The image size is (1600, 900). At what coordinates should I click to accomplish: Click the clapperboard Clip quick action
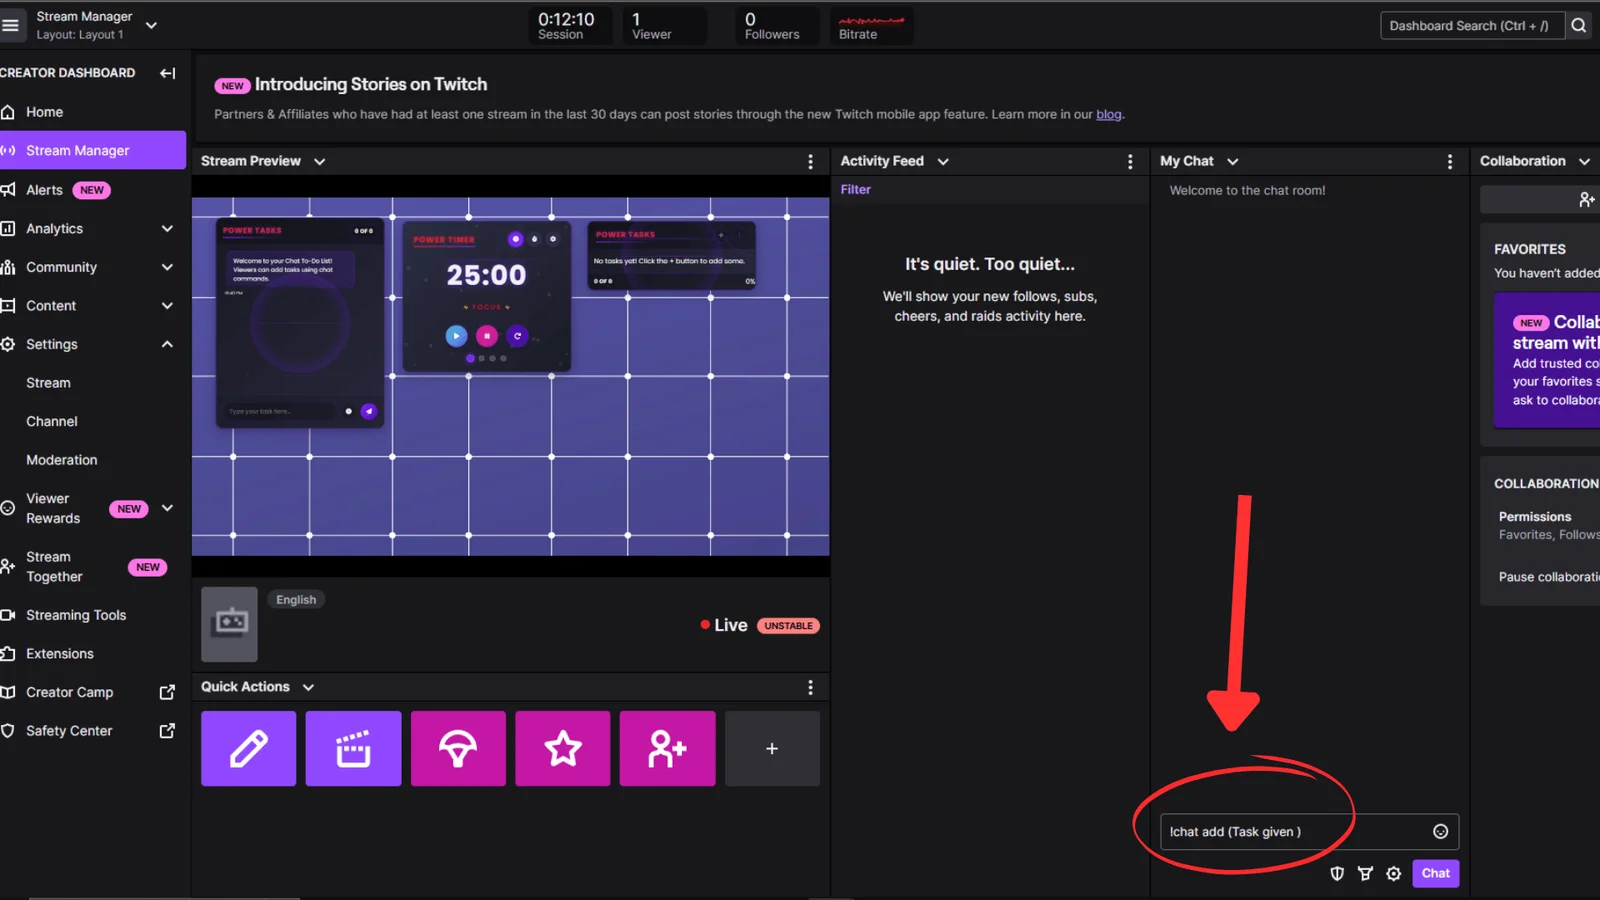[353, 748]
